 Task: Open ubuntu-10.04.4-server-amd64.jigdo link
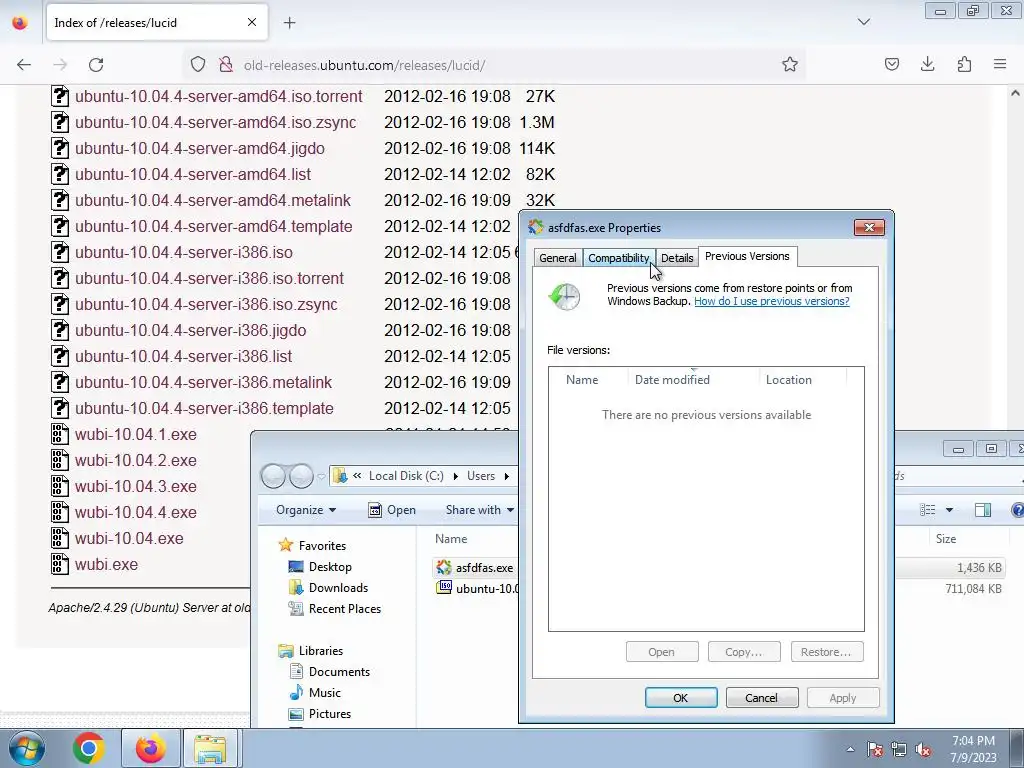tap(200, 148)
